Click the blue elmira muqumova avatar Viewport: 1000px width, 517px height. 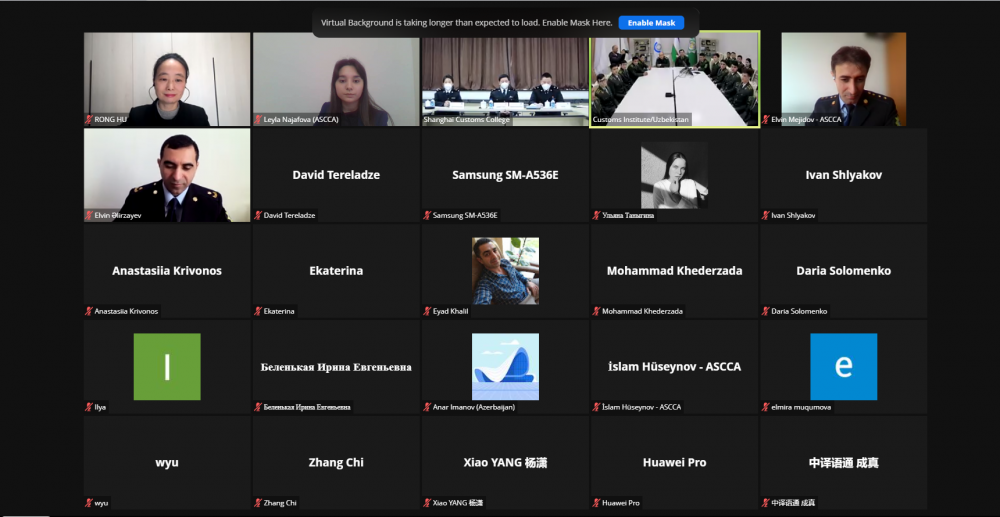844,367
